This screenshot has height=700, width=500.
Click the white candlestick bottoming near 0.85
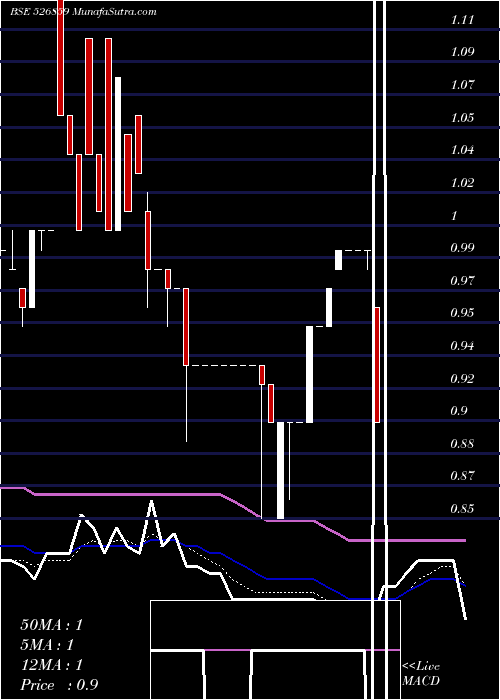pyautogui.click(x=280, y=471)
